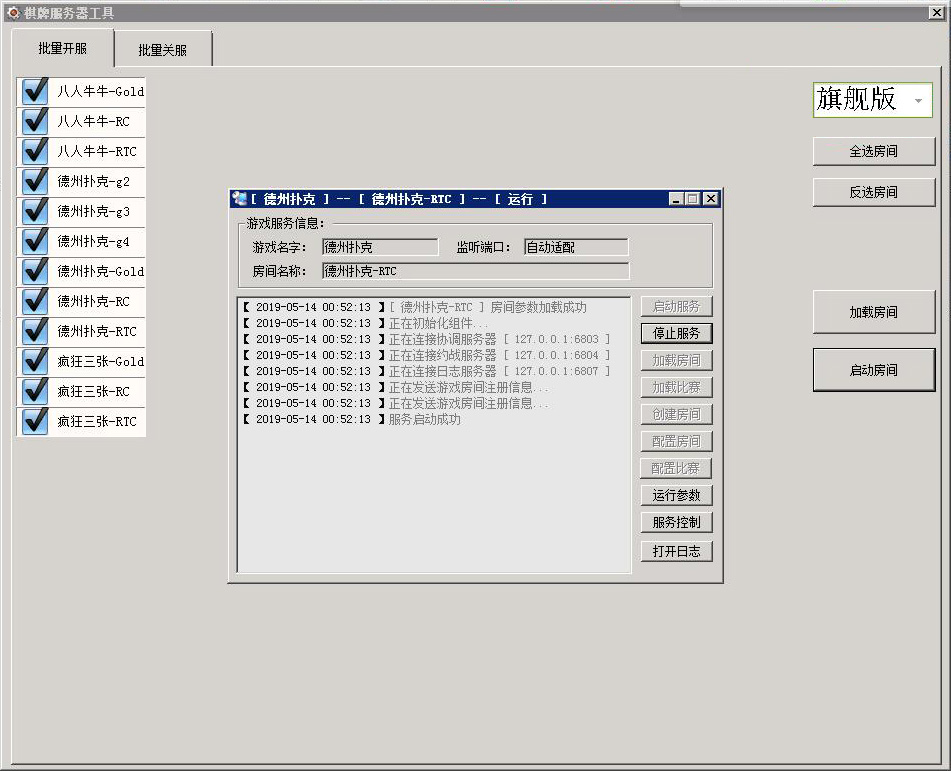The height and width of the screenshot is (771, 951).
Task: Click 反选房间 to invert selection
Action: point(874,192)
